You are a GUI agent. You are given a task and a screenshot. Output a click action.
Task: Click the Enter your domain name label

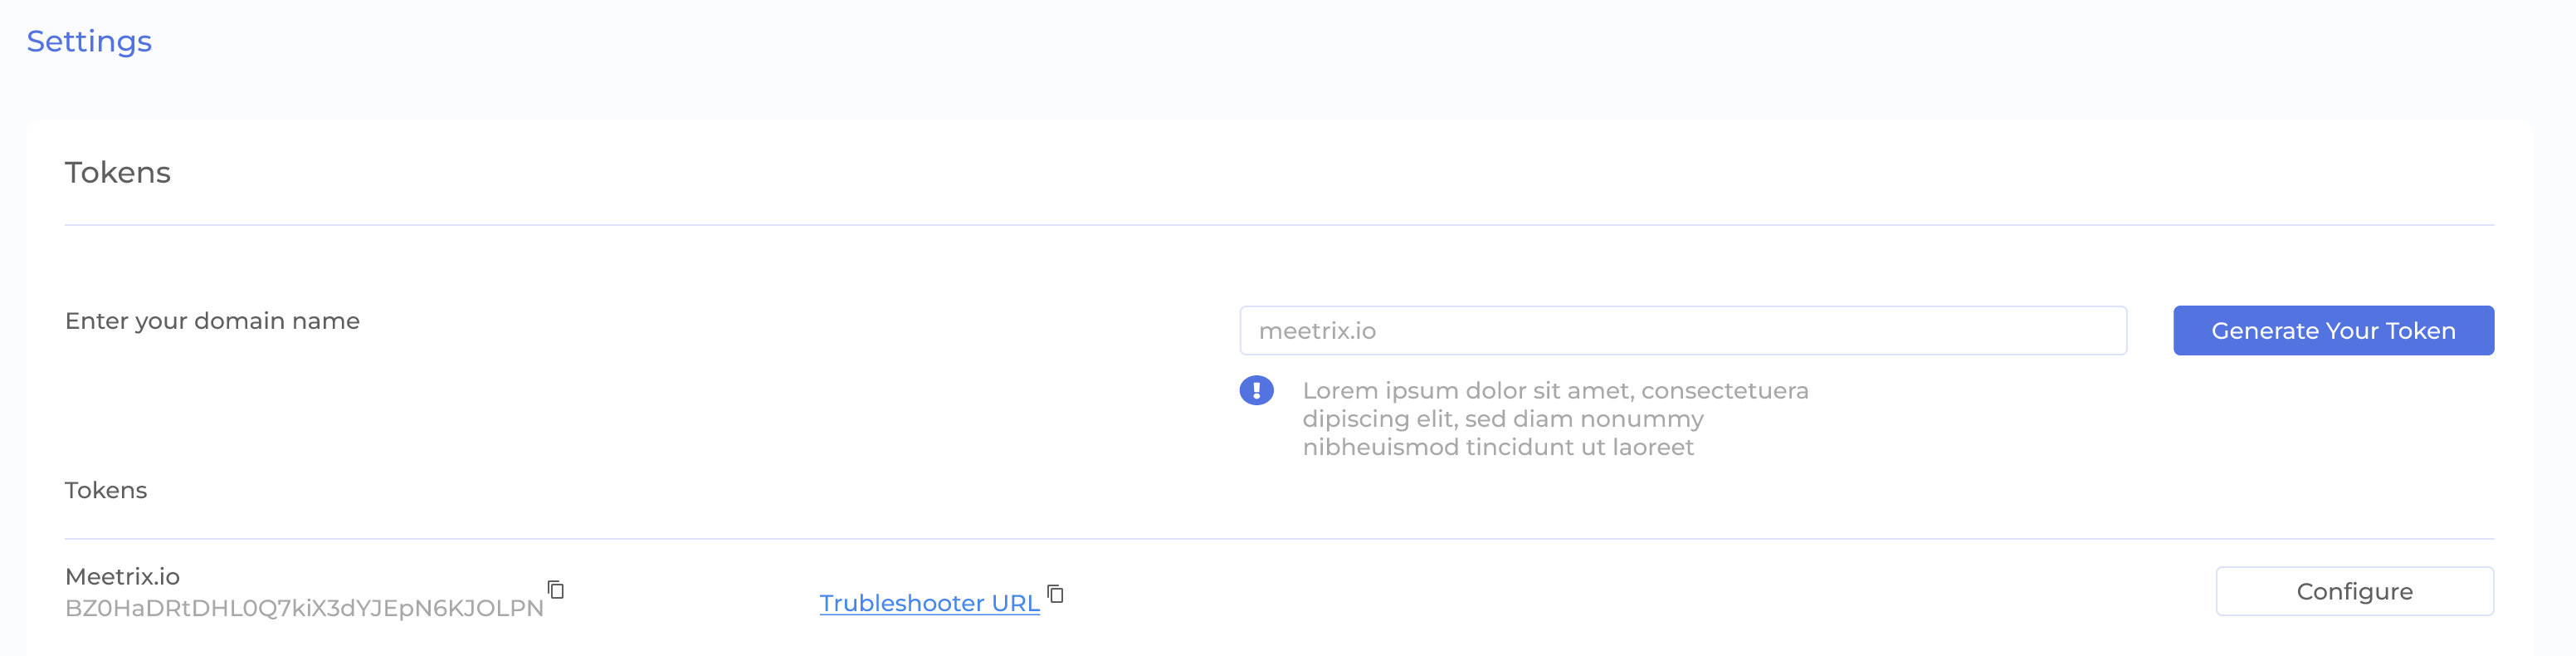coord(212,321)
